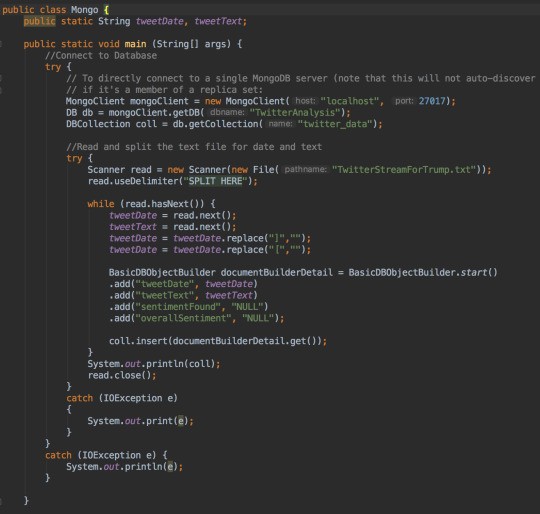Click "String[]" in main's parameters
540x514 pixels.
point(178,44)
